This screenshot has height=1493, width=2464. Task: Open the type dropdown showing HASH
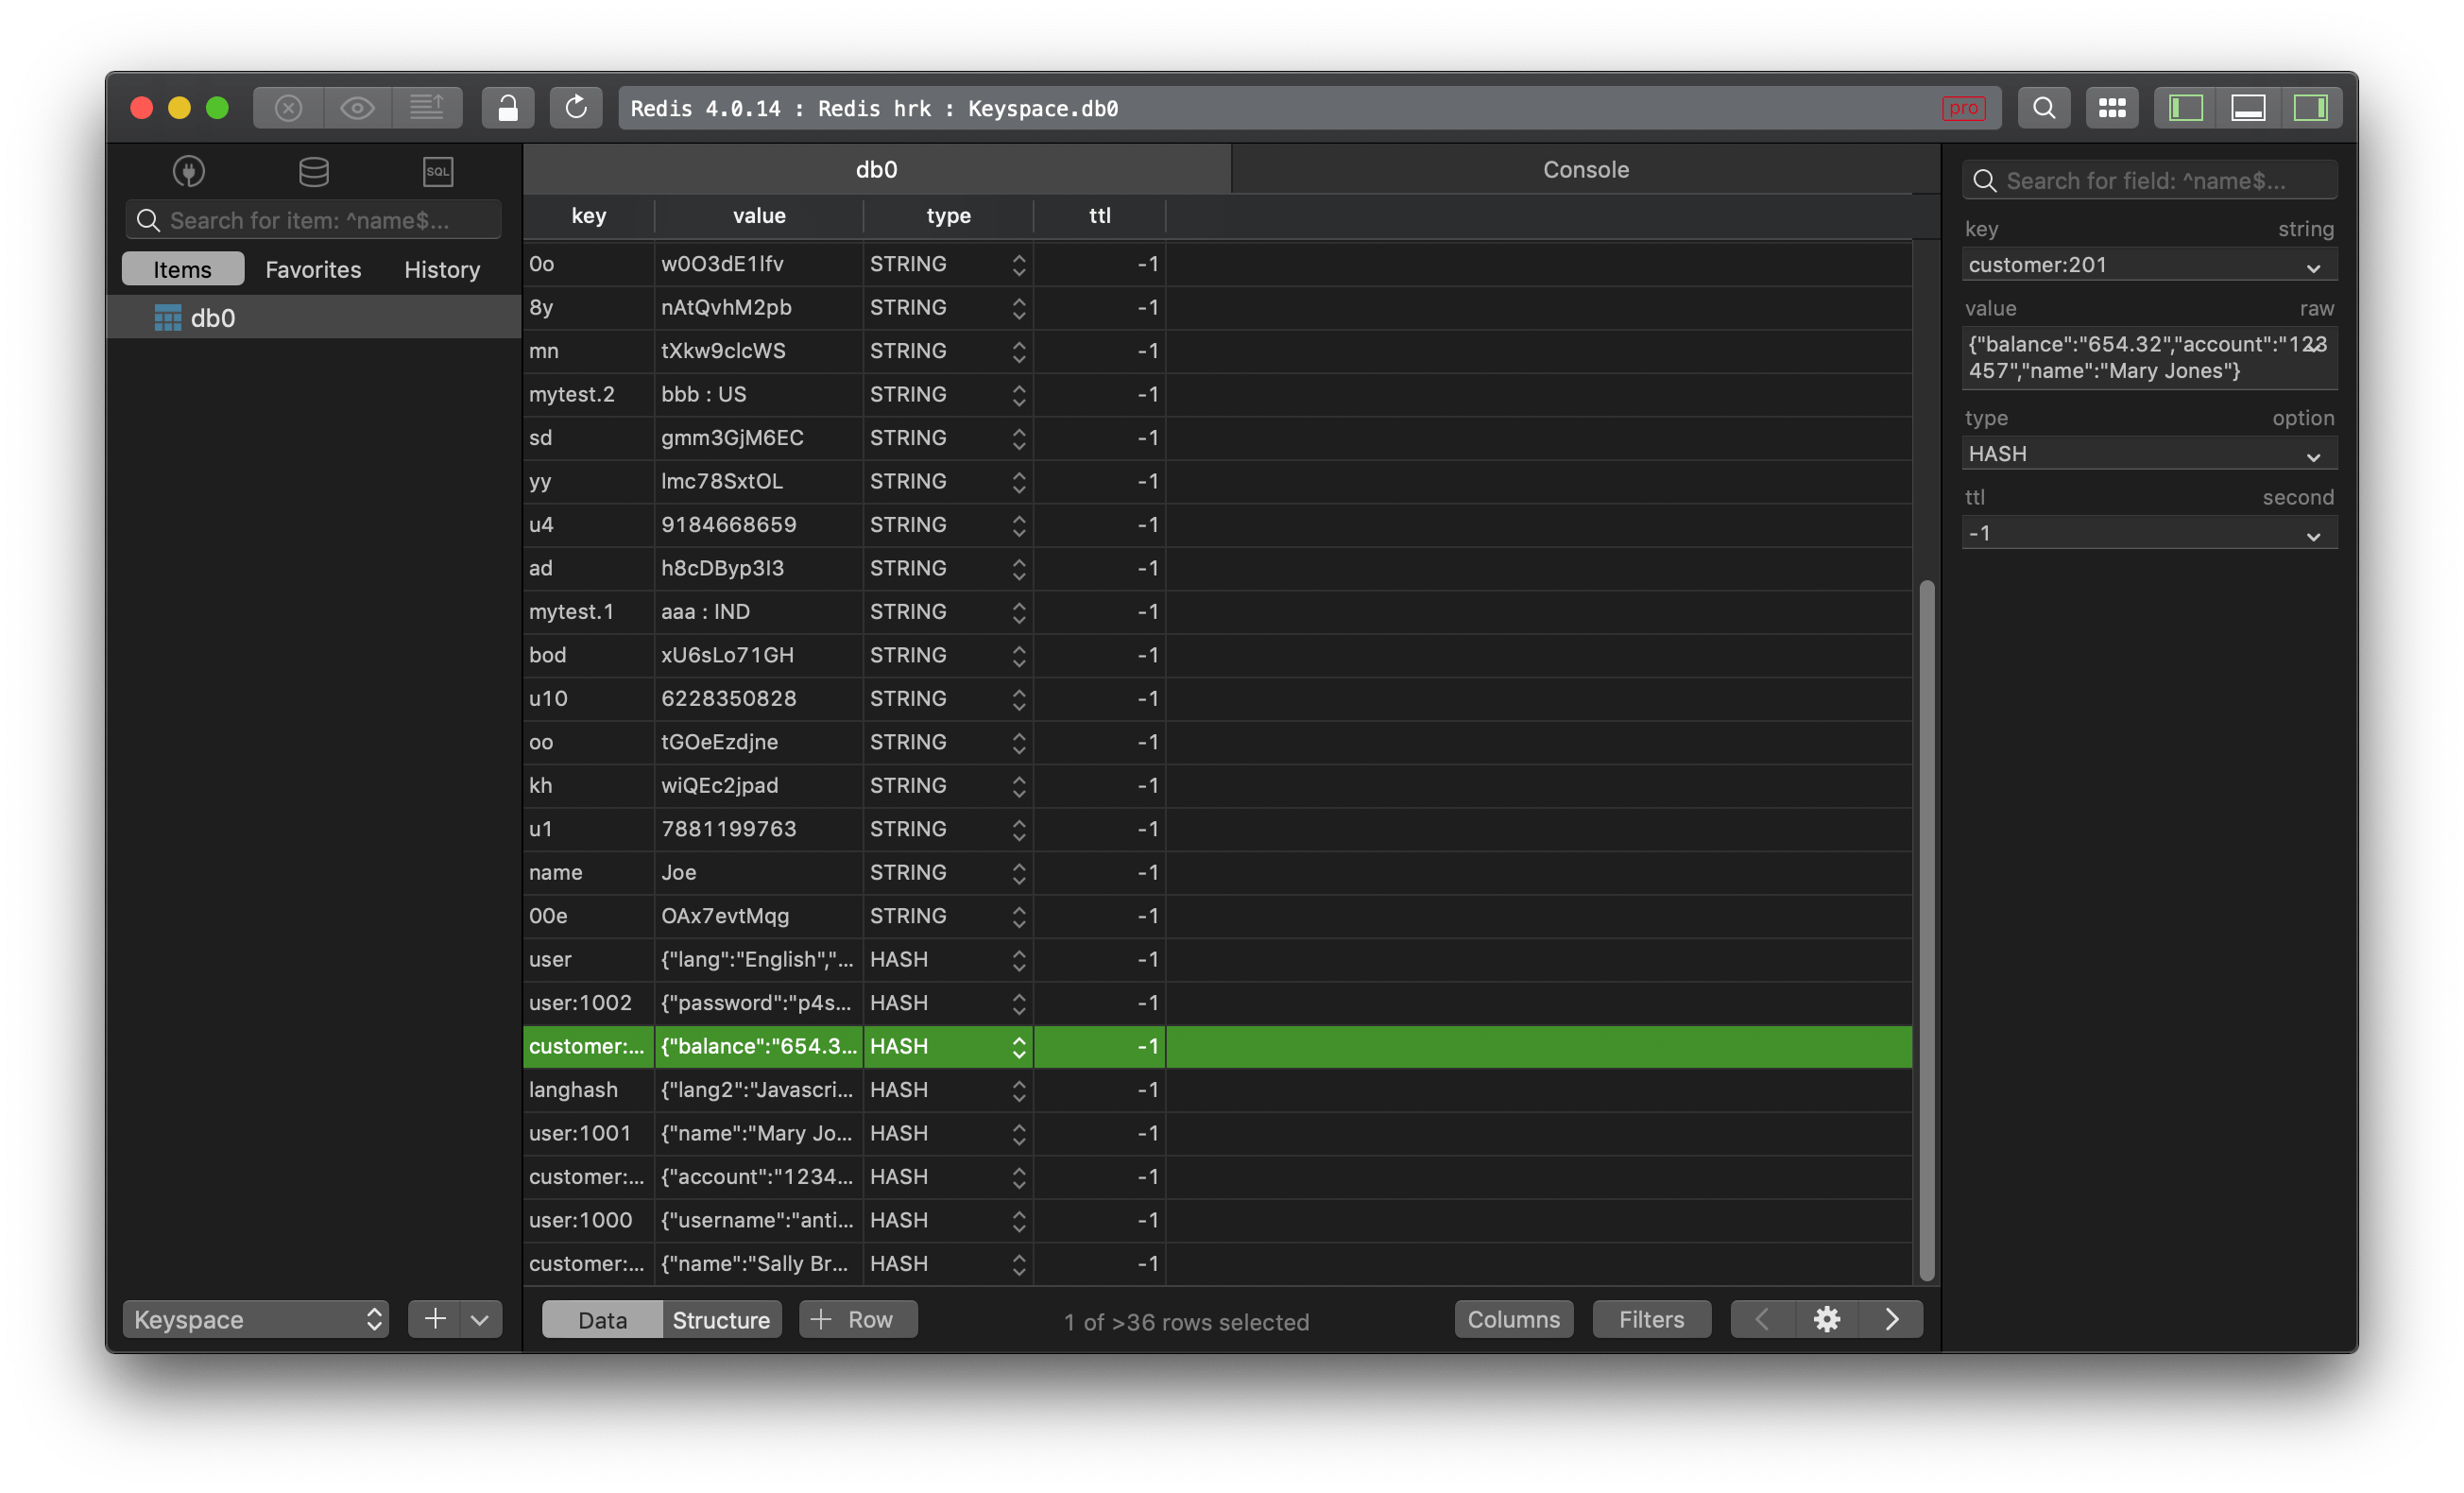coord(2148,453)
